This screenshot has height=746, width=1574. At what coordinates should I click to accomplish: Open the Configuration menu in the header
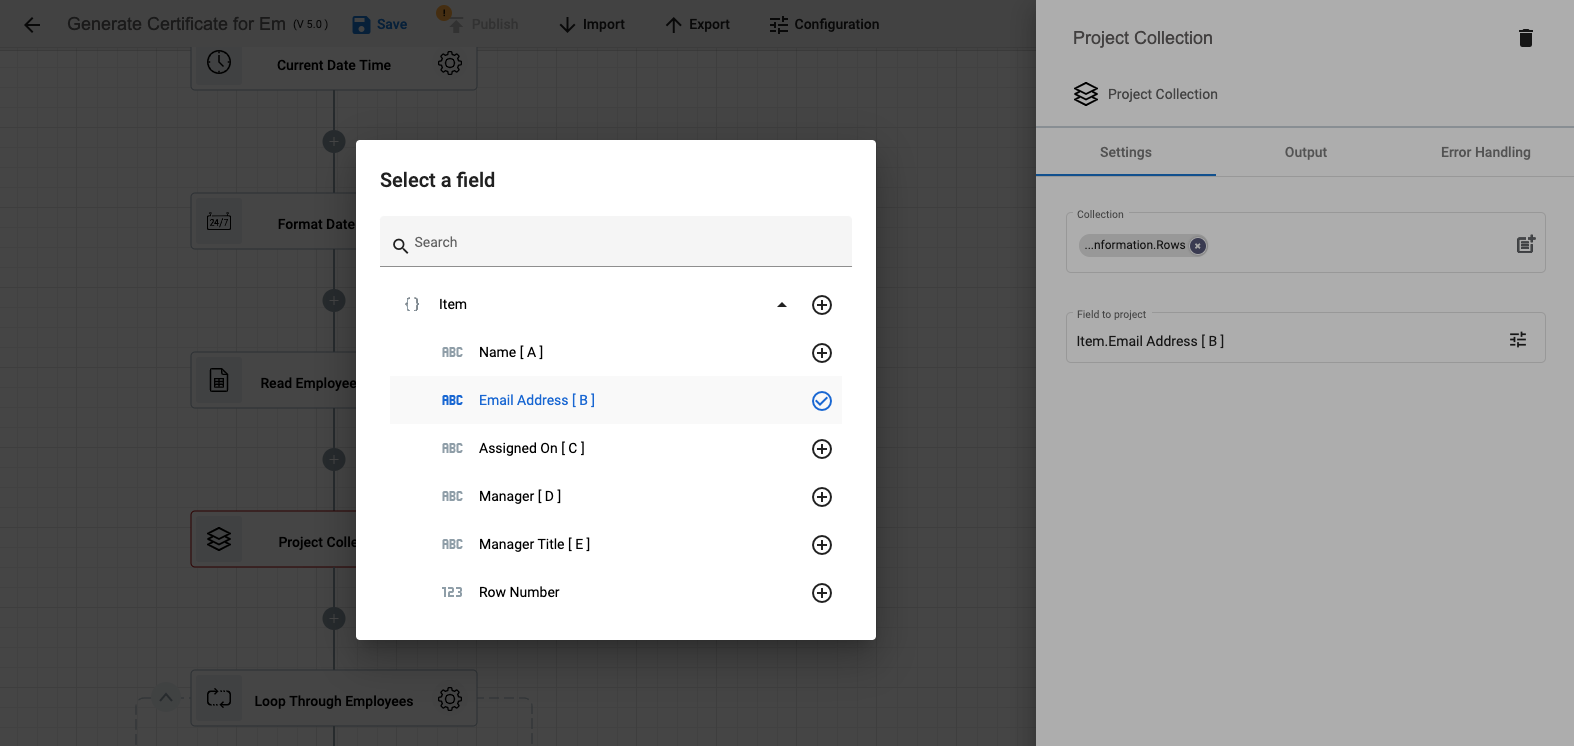[x=824, y=25]
